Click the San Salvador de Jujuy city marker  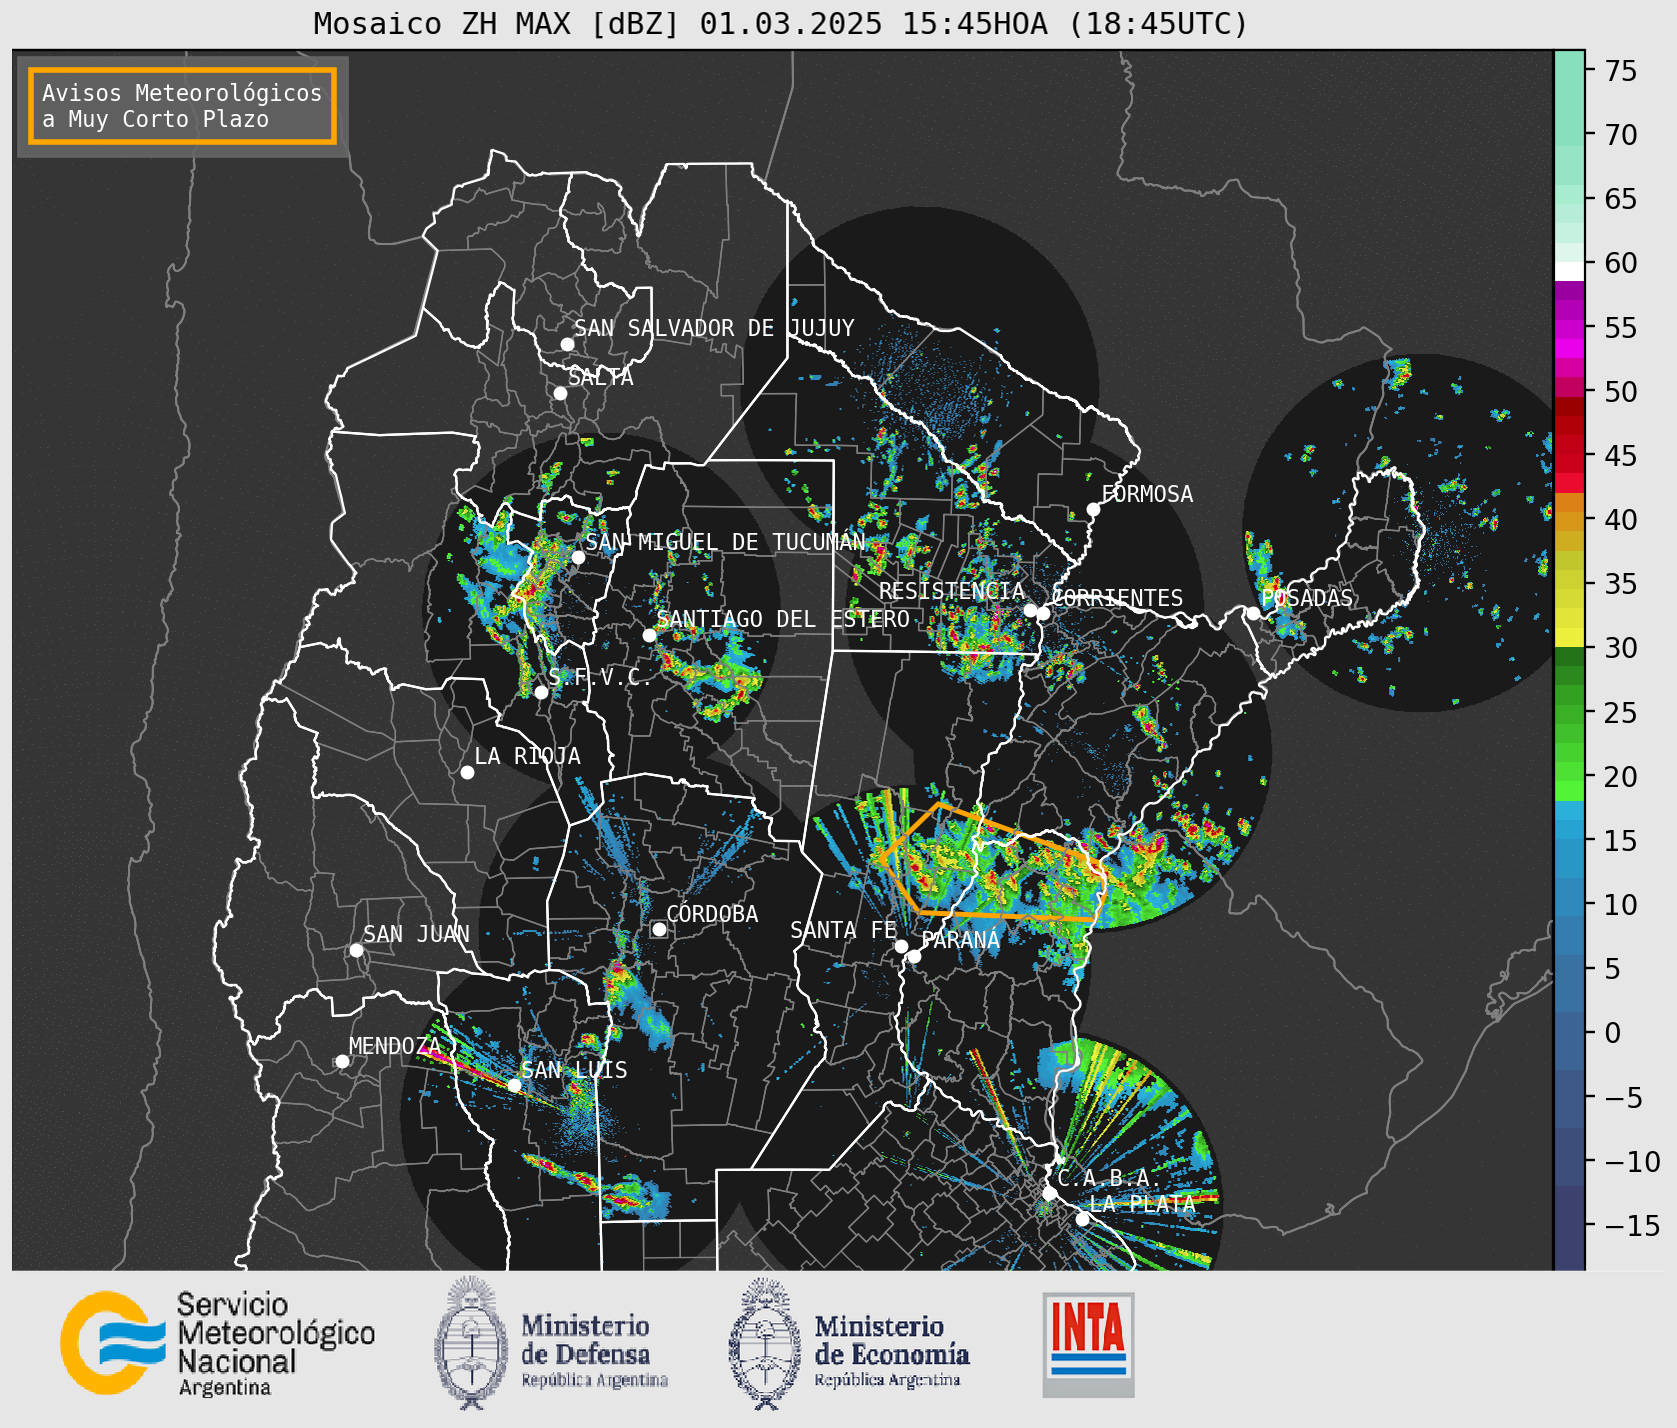pyautogui.click(x=567, y=344)
